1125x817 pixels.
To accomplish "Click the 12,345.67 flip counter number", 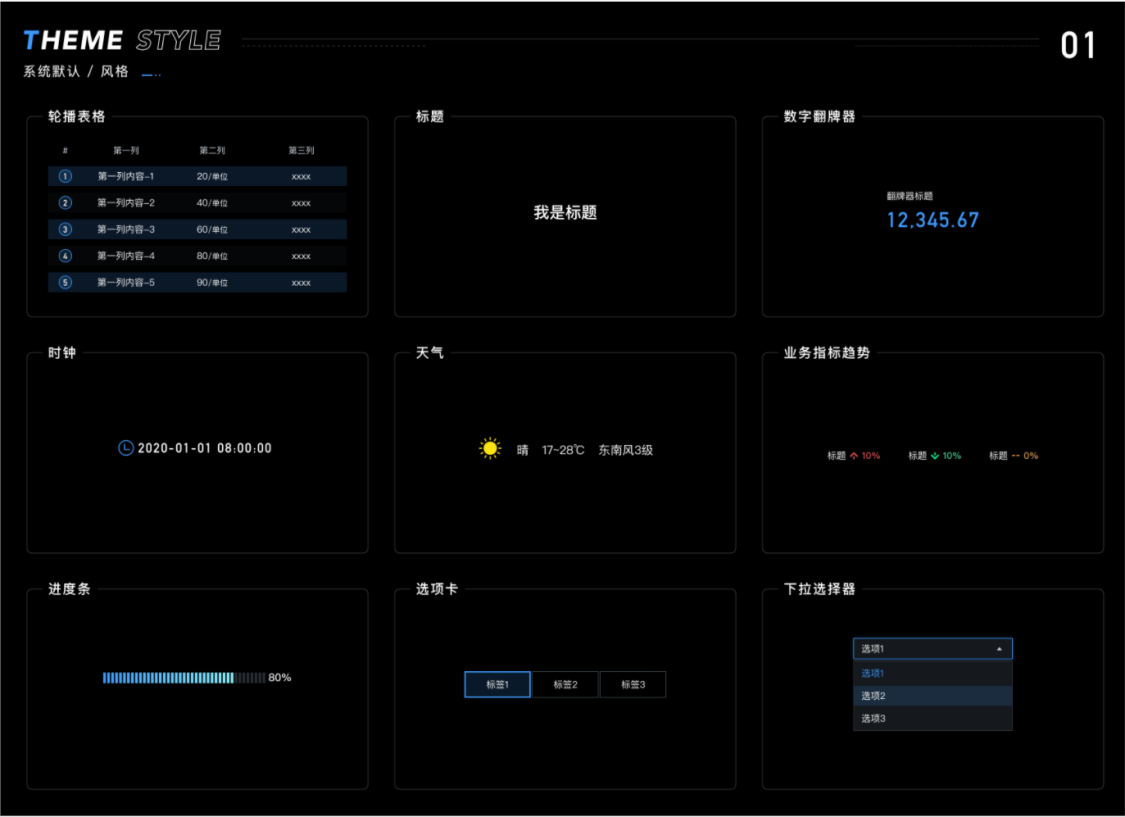I will [932, 220].
